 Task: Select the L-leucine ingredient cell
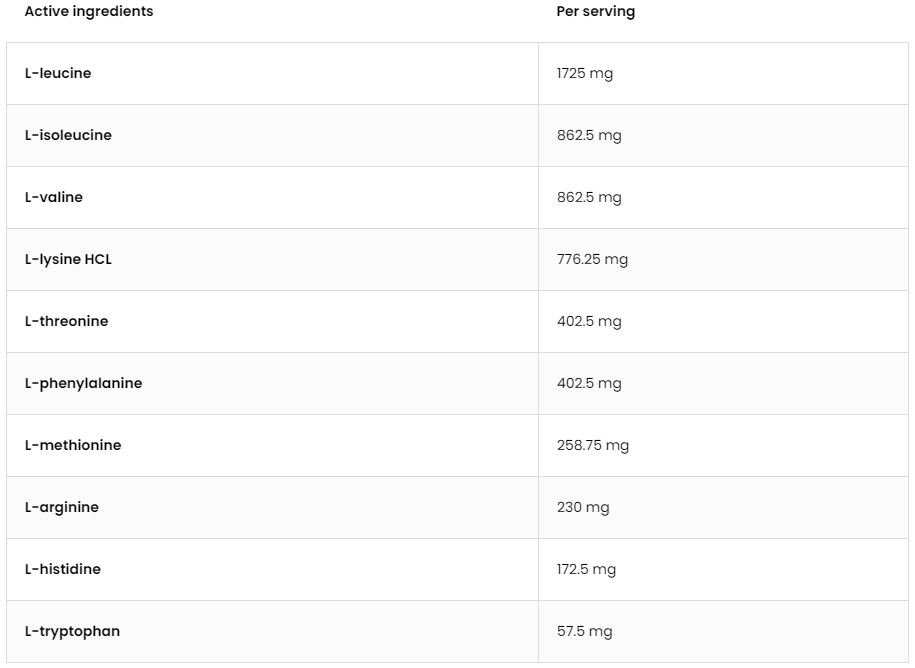pyautogui.click(x=58, y=73)
